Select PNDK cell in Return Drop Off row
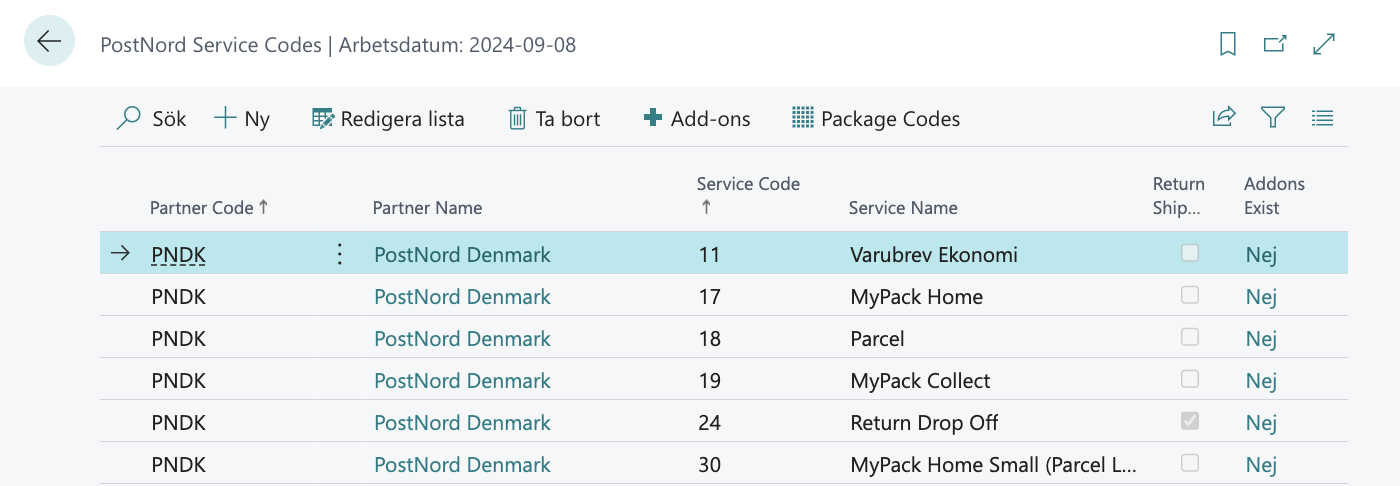1400x486 pixels. click(x=178, y=422)
